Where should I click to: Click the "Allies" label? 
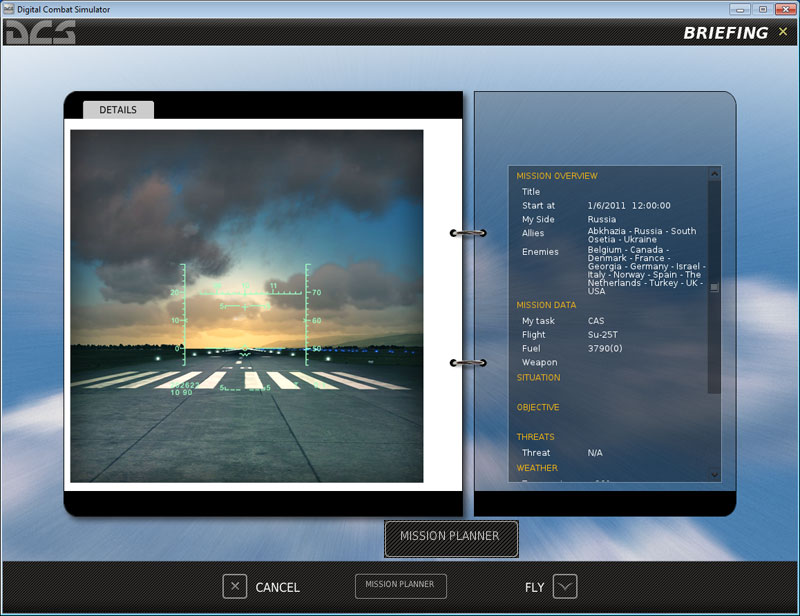(533, 233)
